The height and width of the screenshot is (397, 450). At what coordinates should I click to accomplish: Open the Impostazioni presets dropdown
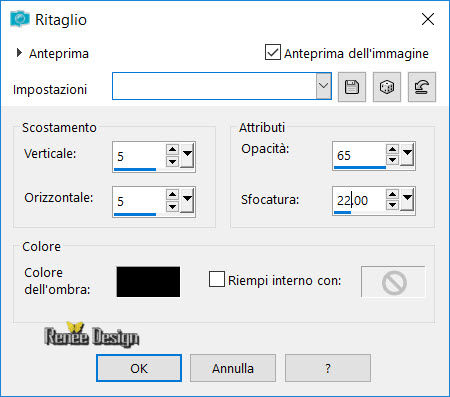pyautogui.click(x=323, y=86)
